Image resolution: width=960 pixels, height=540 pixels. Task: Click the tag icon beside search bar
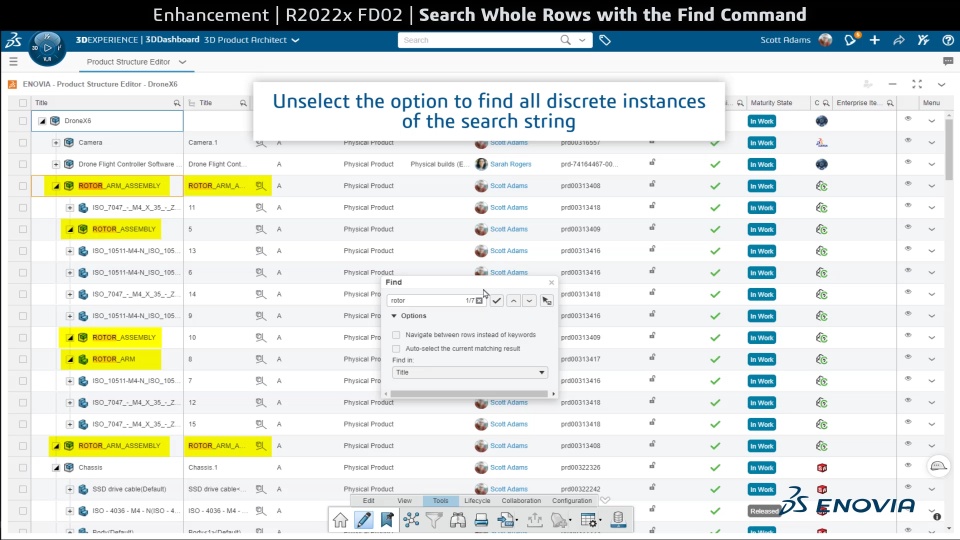click(605, 40)
